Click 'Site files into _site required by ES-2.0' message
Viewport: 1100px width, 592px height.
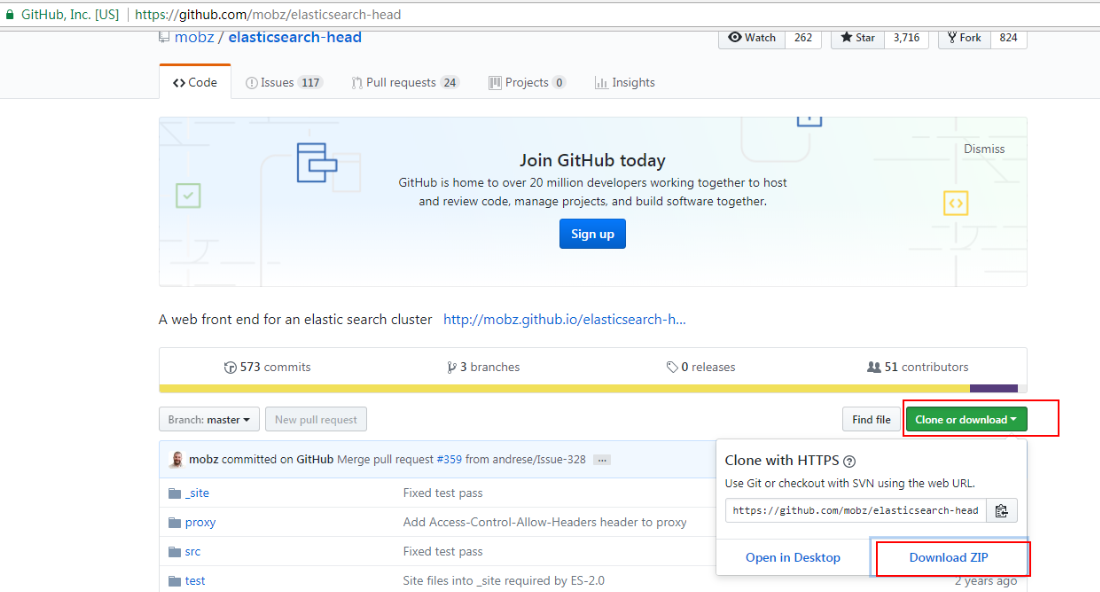(x=504, y=581)
